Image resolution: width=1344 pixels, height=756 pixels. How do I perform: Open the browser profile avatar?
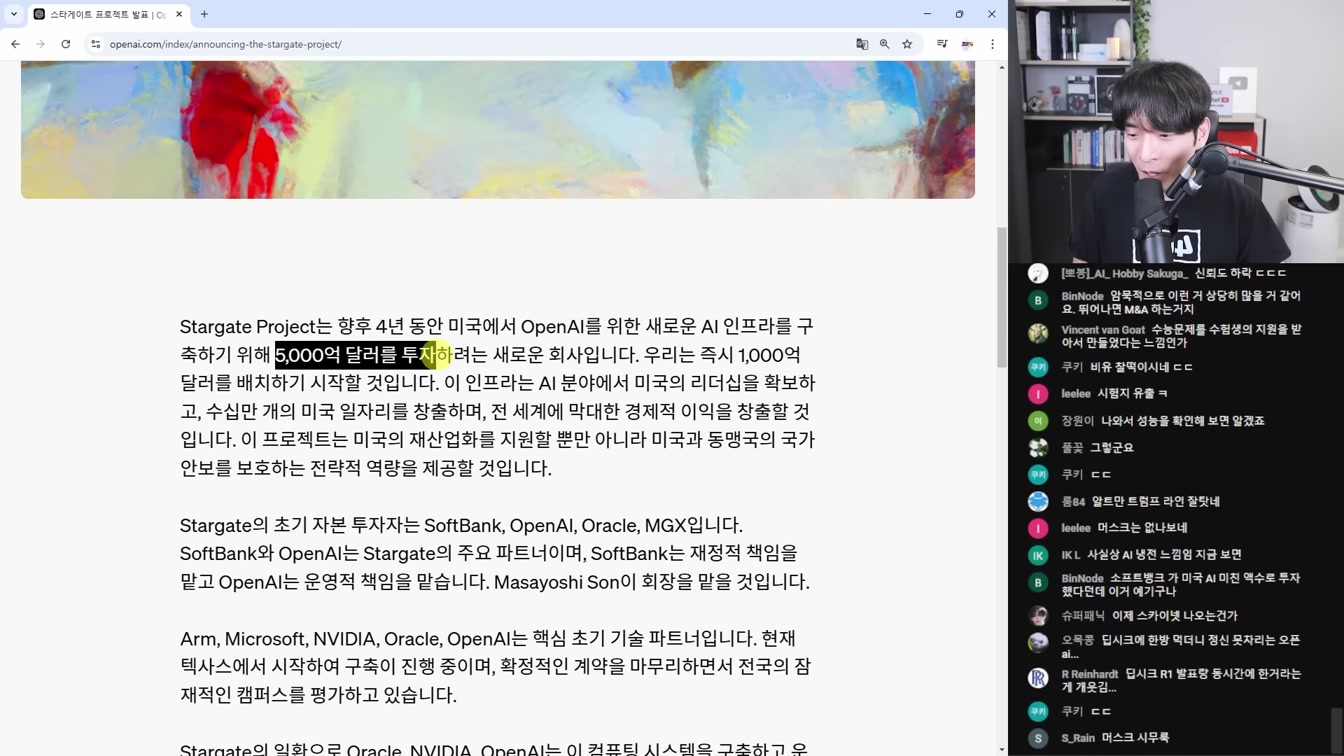click(x=967, y=44)
